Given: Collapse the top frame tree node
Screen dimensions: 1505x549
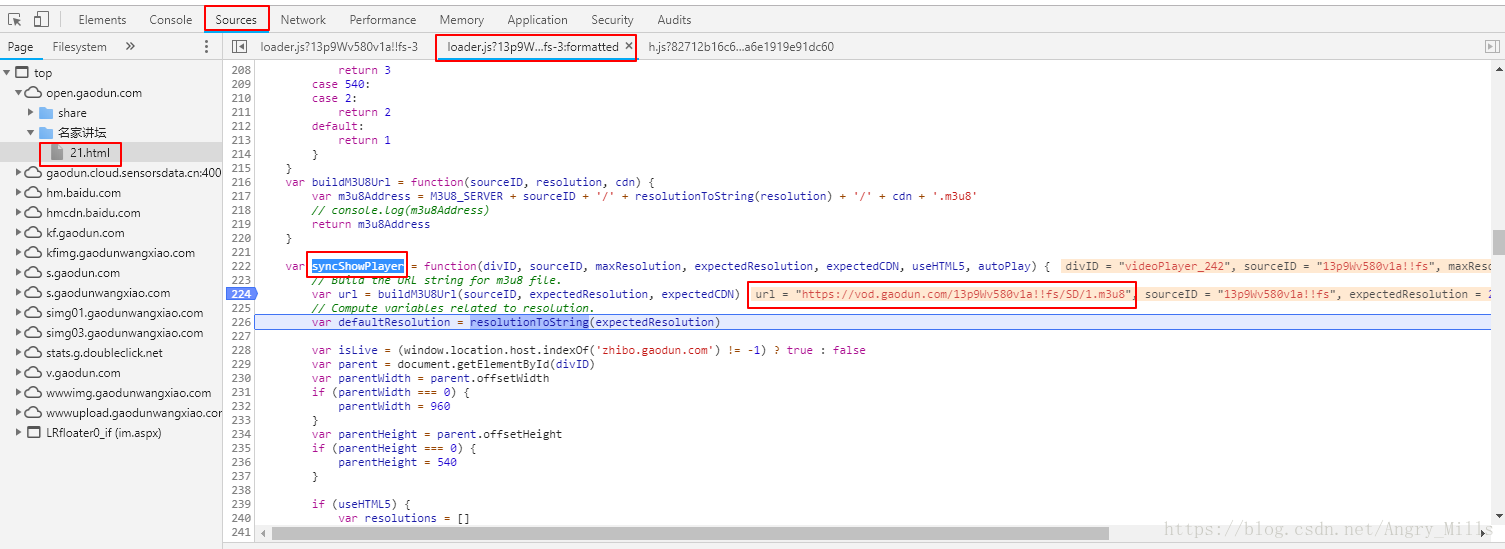Looking at the screenshot, I should click(7, 73).
